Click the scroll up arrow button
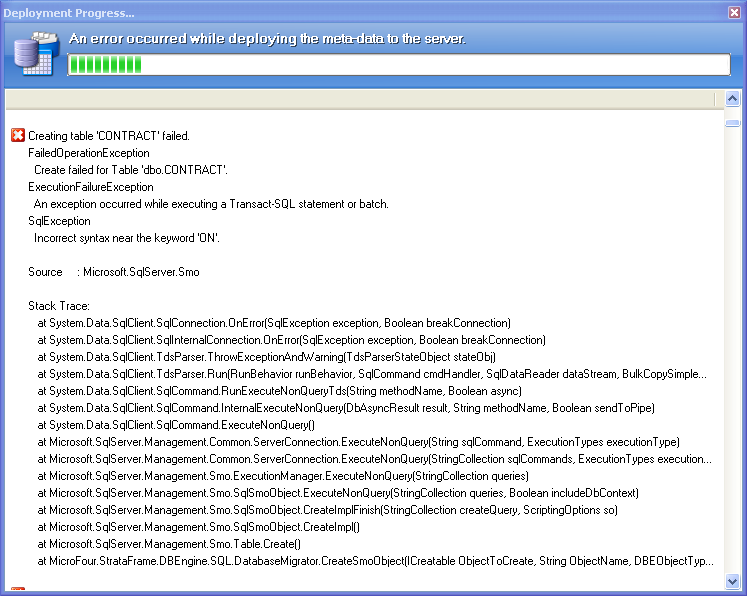 732,99
